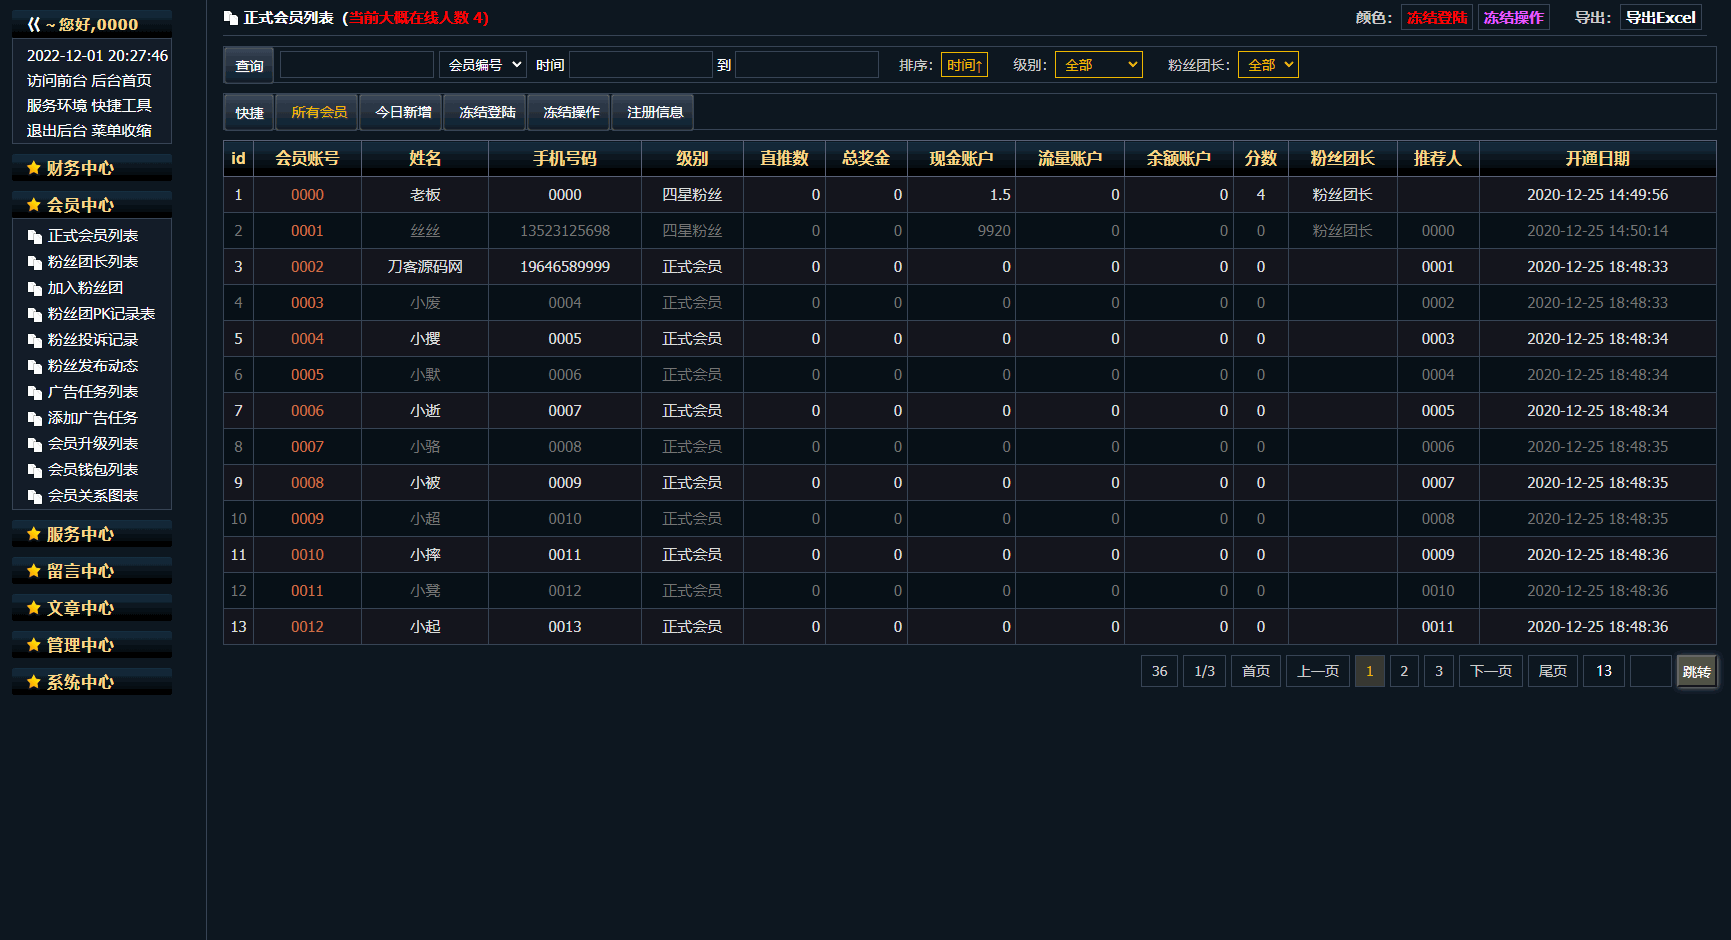1731x940 pixels.
Task: Click the star icon beside 系统中心
Action: coord(34,682)
